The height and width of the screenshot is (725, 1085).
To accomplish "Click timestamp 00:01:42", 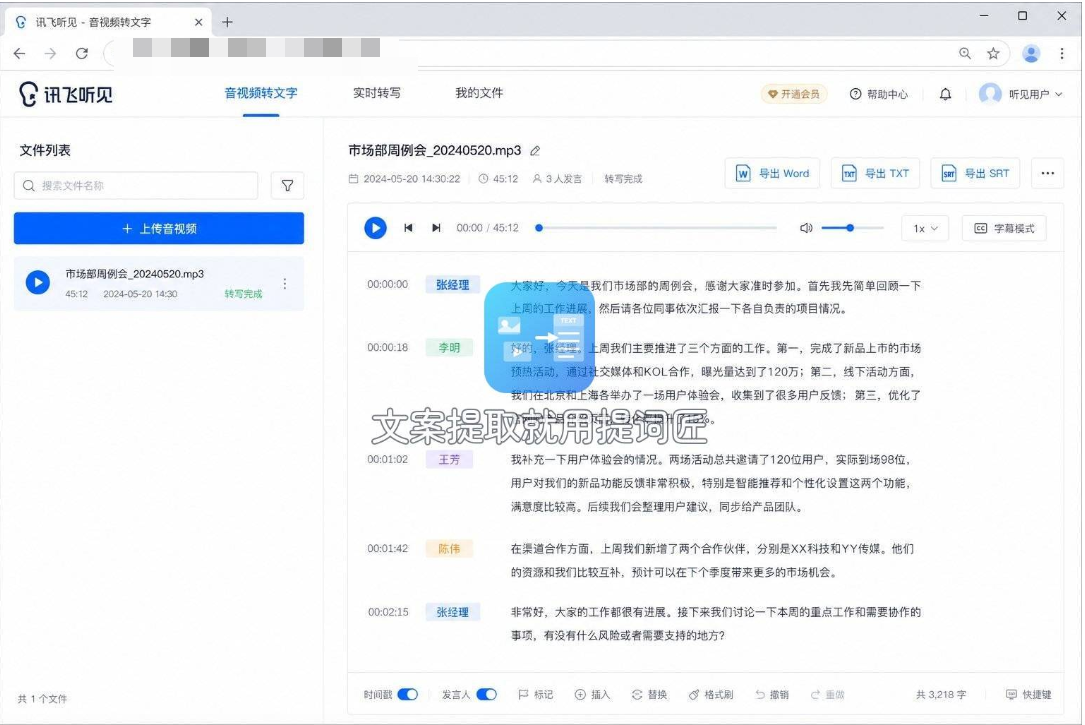I will [388, 549].
